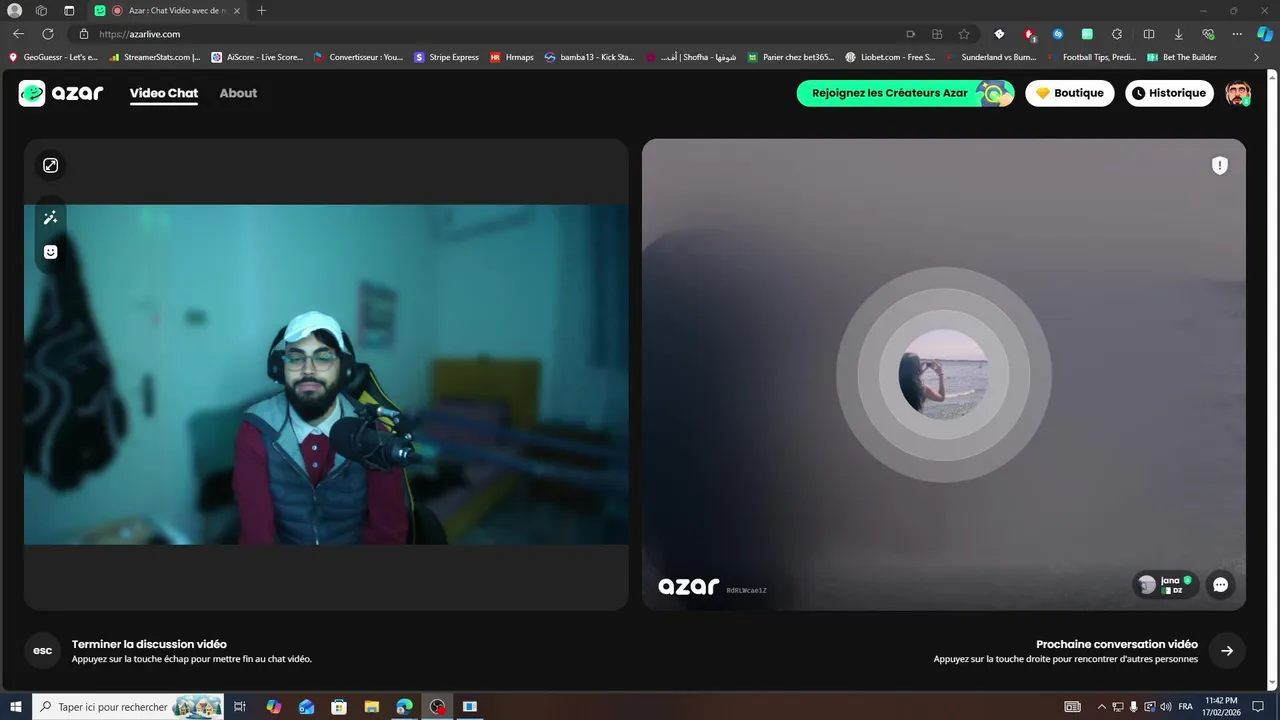
Task: Open the Boutique shop button
Action: coord(1070,93)
